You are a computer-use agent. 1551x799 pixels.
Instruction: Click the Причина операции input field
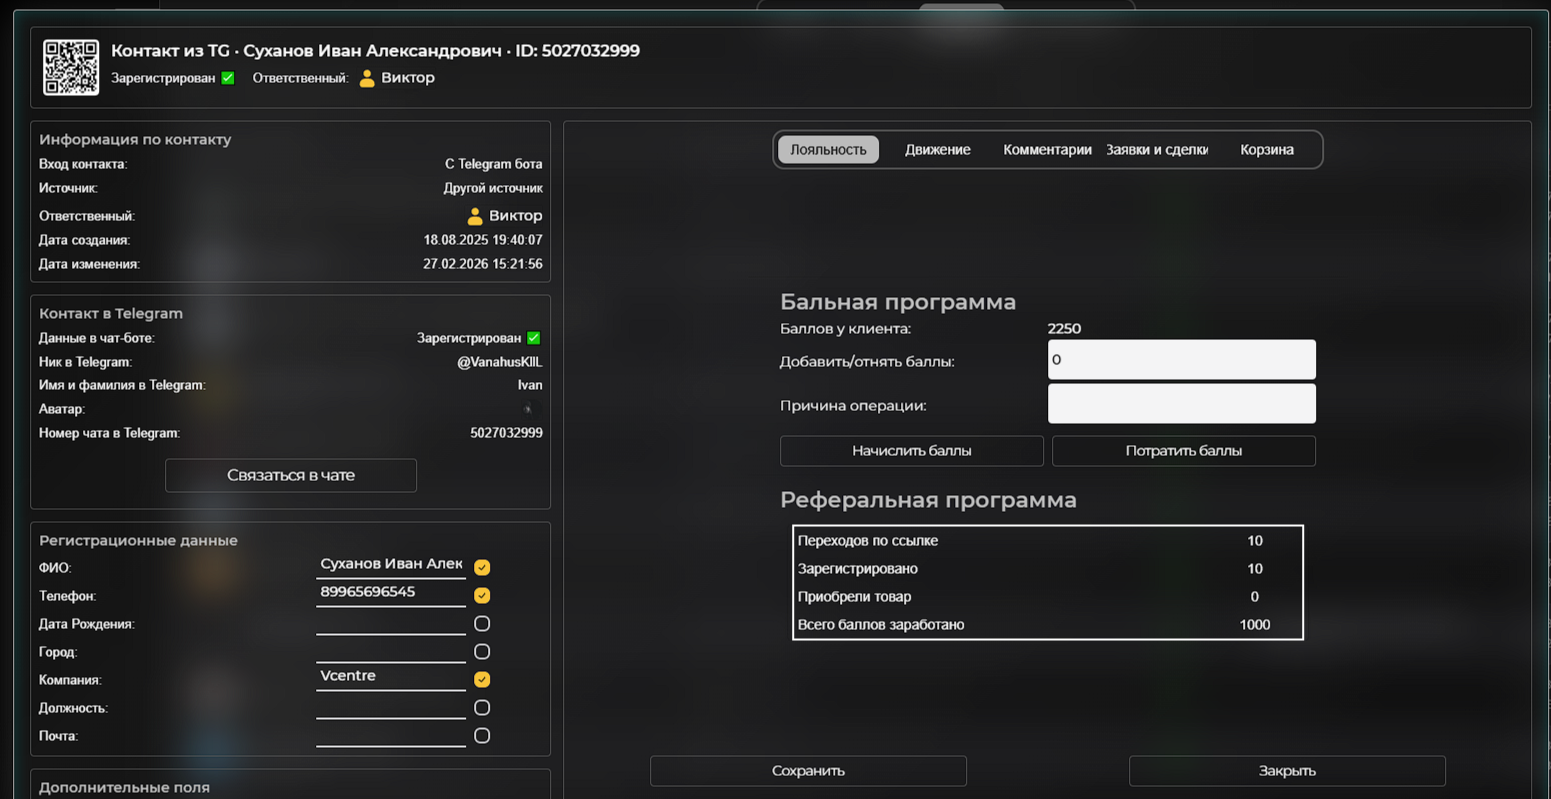(x=1181, y=404)
